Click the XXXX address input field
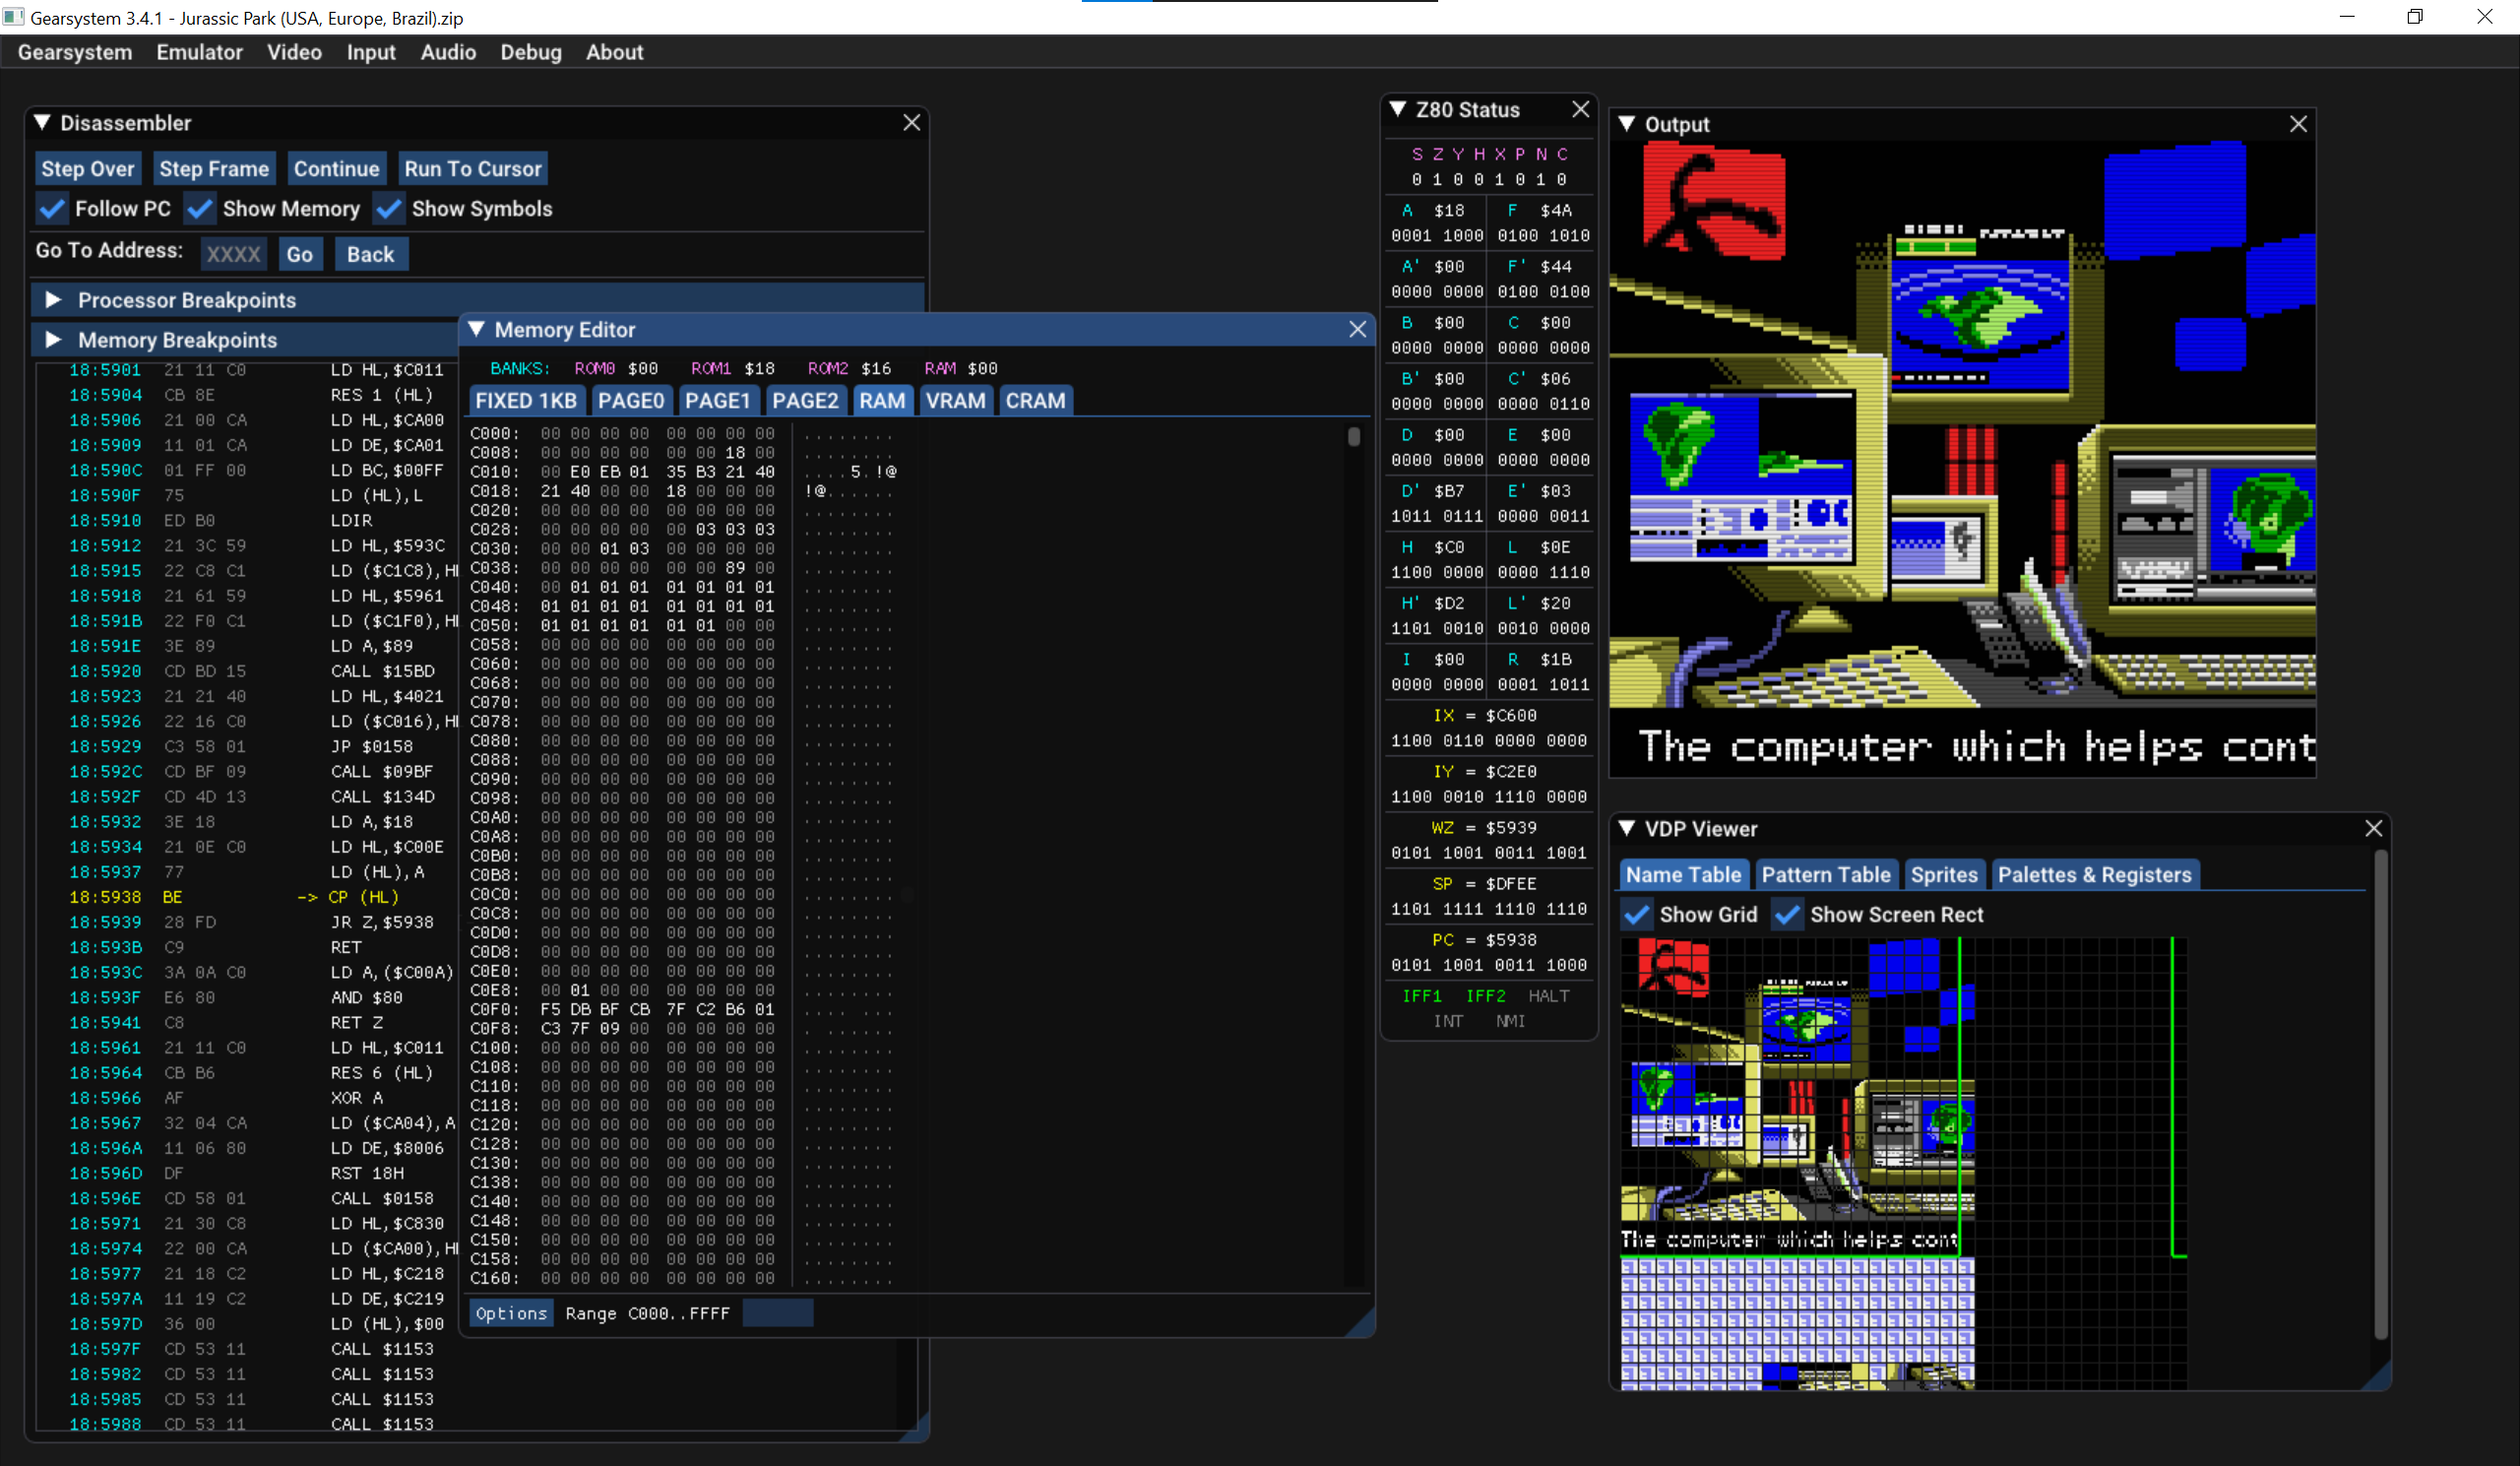 click(233, 254)
